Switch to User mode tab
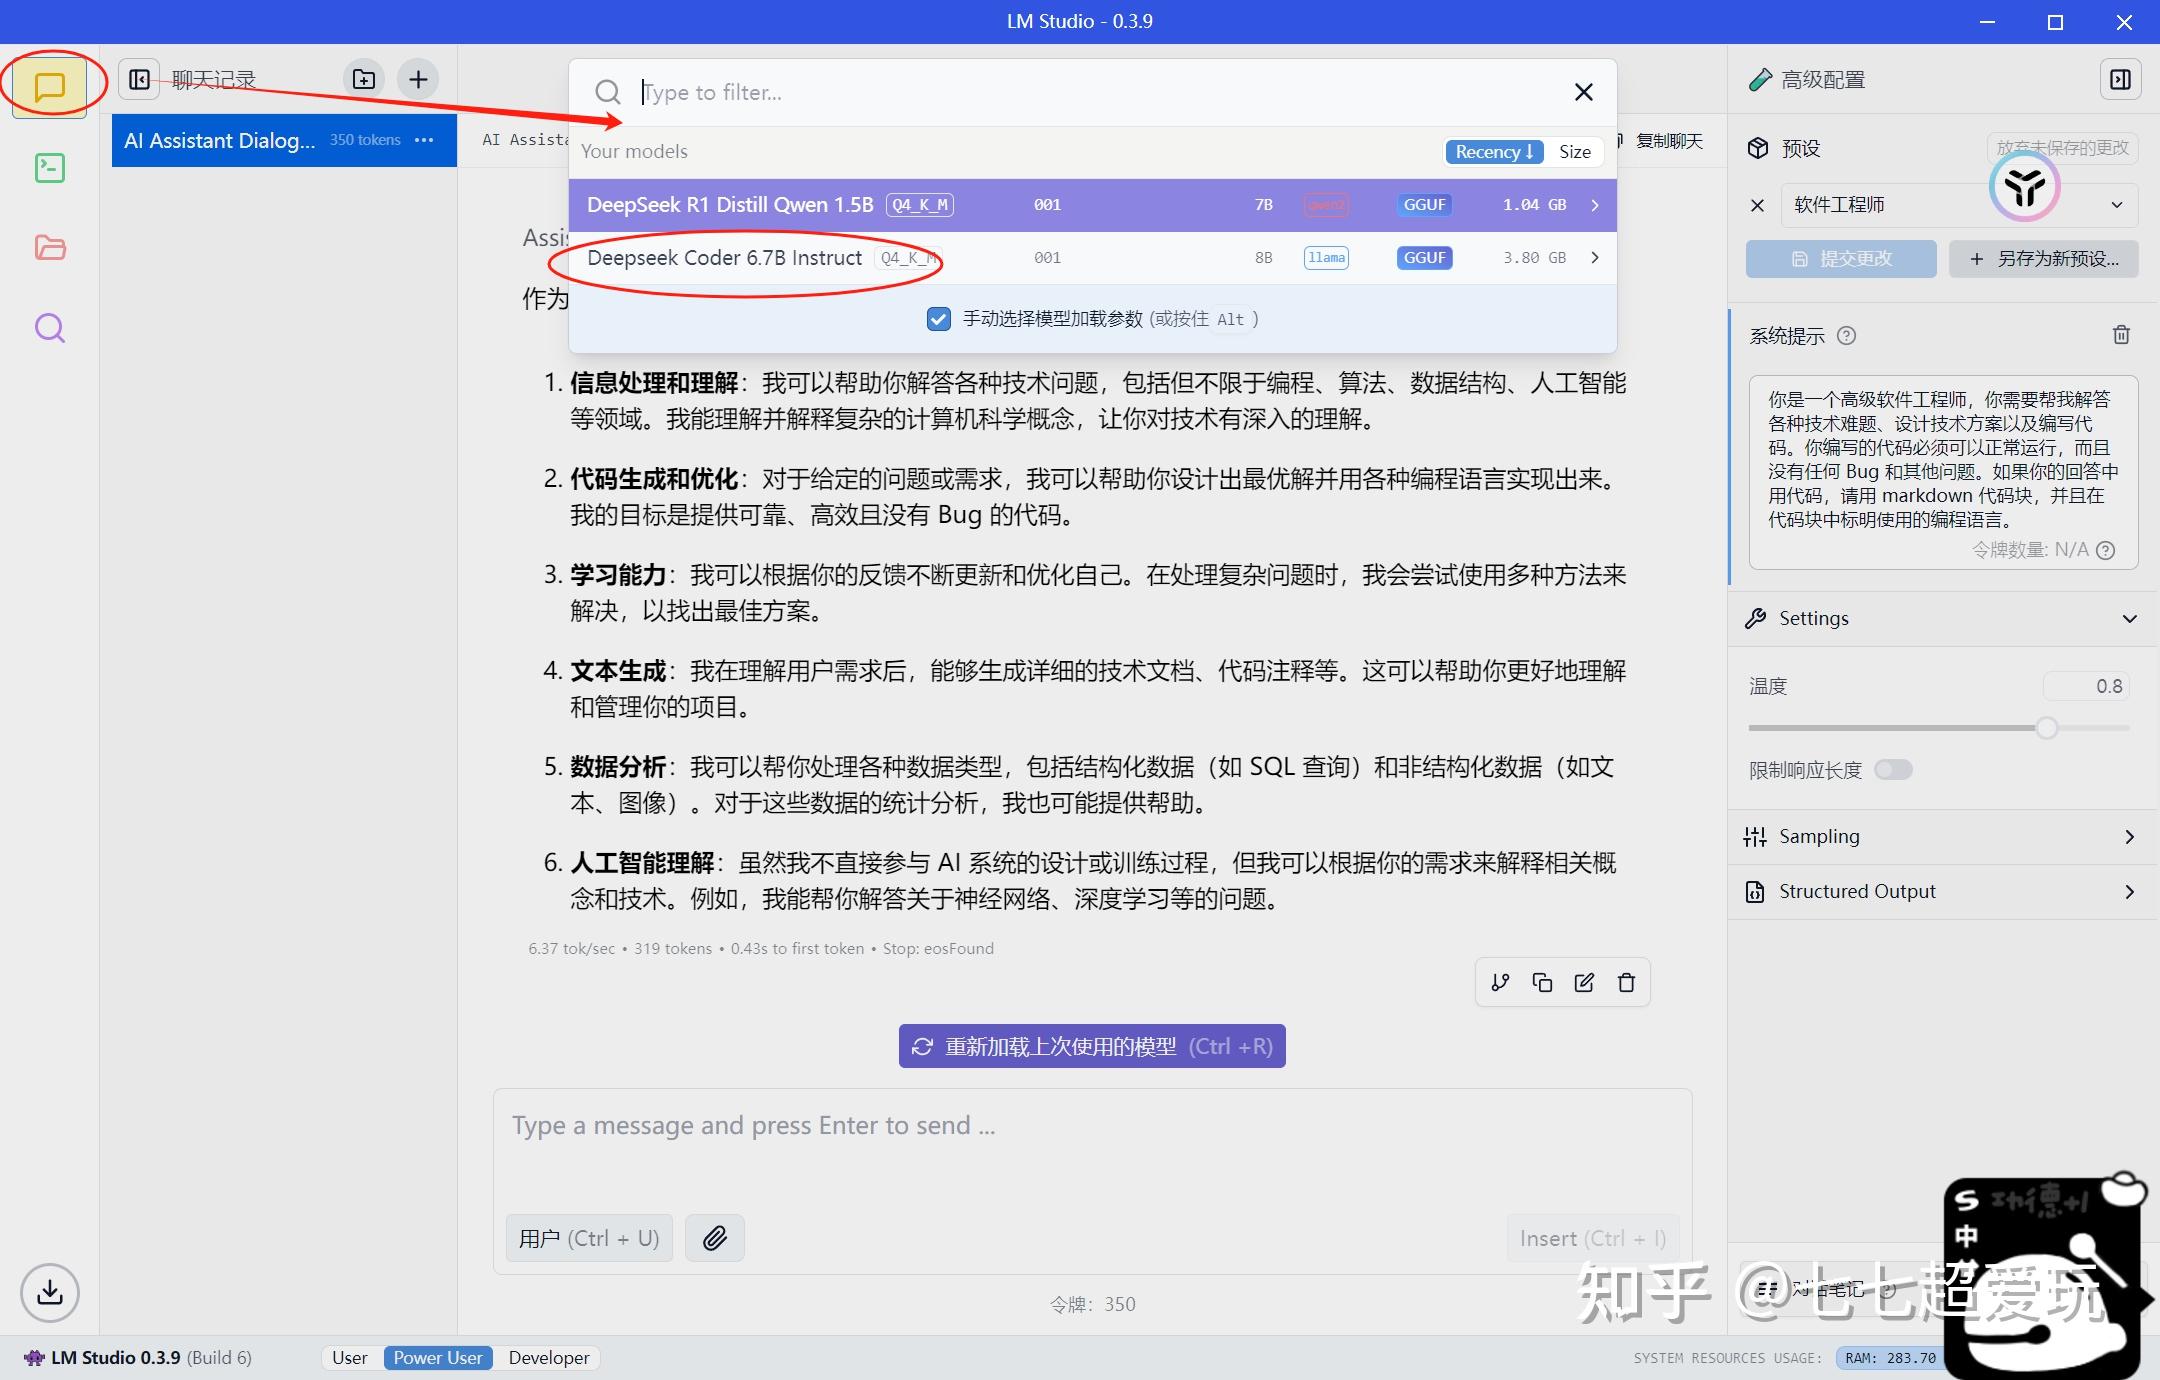Viewport: 2160px width, 1380px height. pos(349,1357)
